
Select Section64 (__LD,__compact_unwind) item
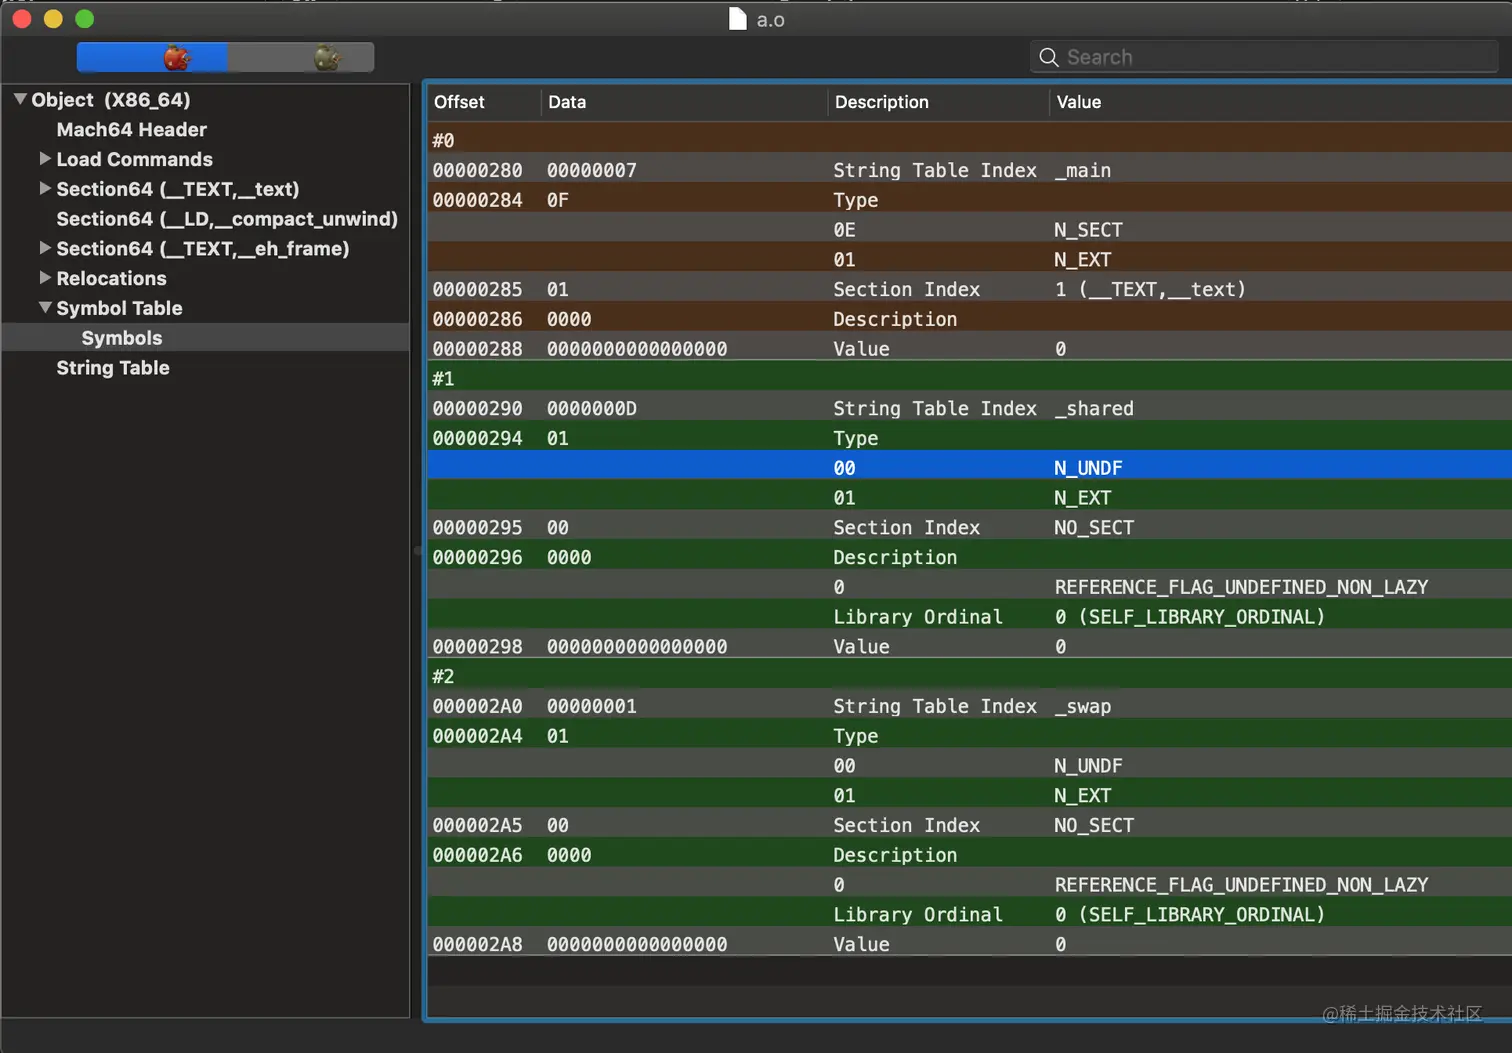(x=227, y=219)
